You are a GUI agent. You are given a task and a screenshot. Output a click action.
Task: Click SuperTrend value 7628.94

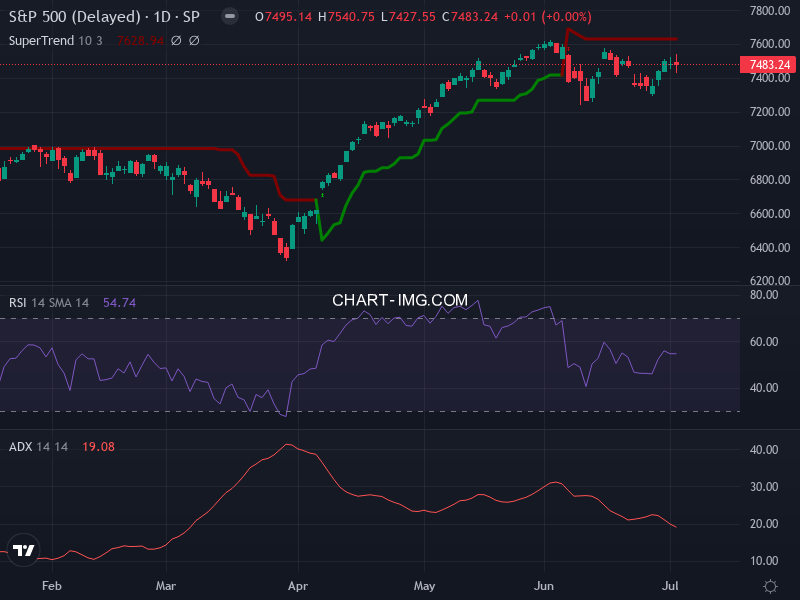(140, 40)
